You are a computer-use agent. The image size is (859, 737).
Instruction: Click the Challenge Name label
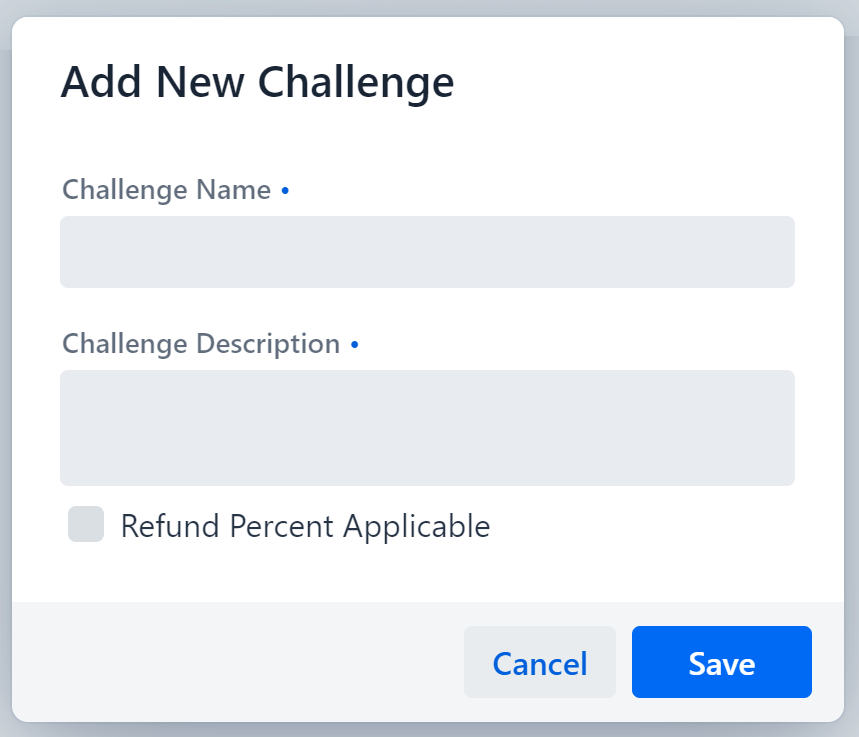pos(167,190)
